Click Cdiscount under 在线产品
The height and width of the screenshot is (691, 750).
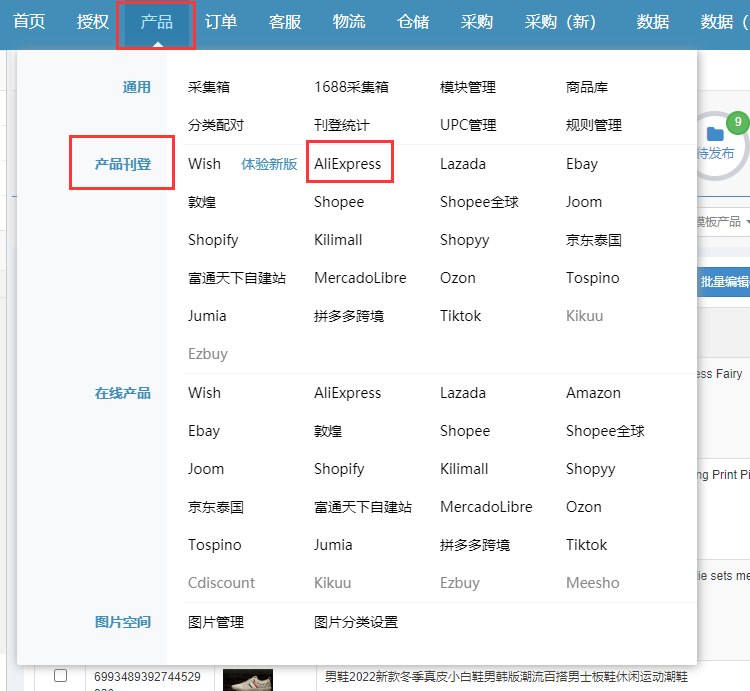[221, 583]
